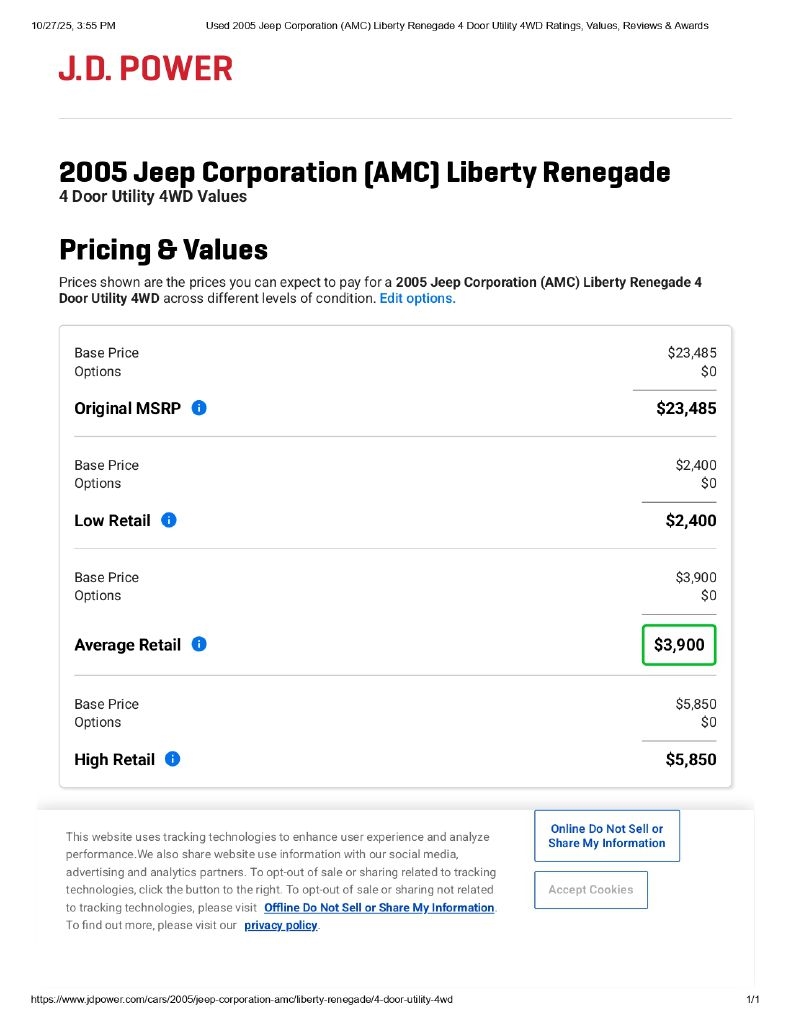Image resolution: width=791 pixels, height=1024 pixels.
Task: Click the High Retail info icon
Action: [x=173, y=759]
